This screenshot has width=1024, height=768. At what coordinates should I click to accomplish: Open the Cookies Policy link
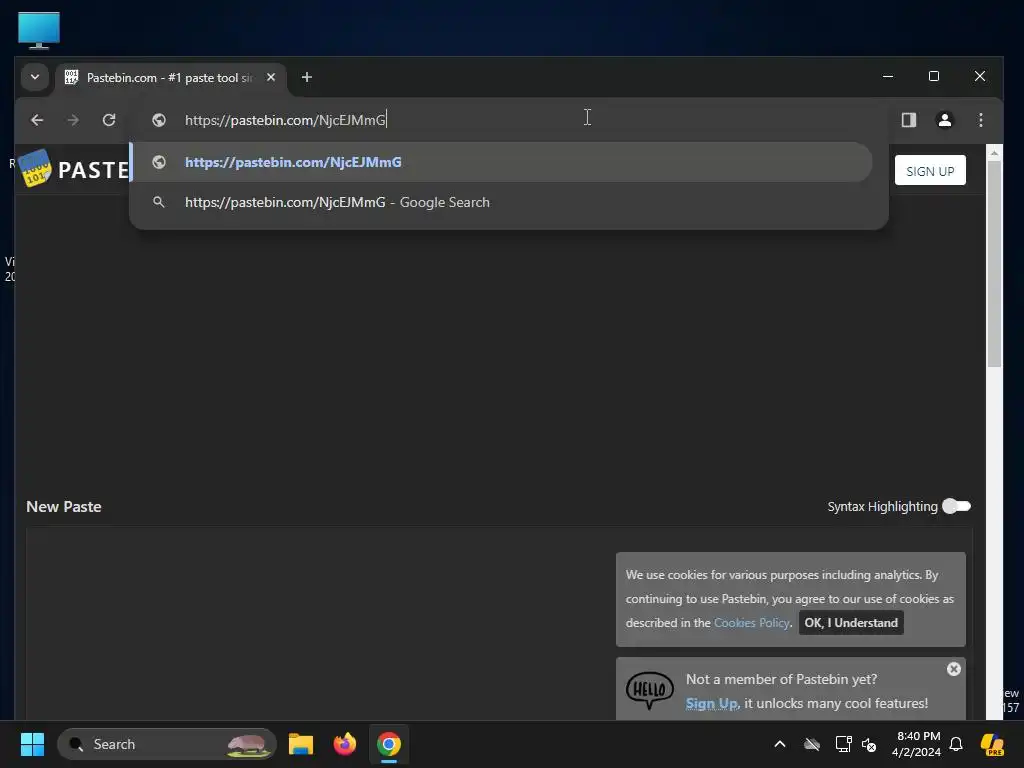click(x=751, y=623)
